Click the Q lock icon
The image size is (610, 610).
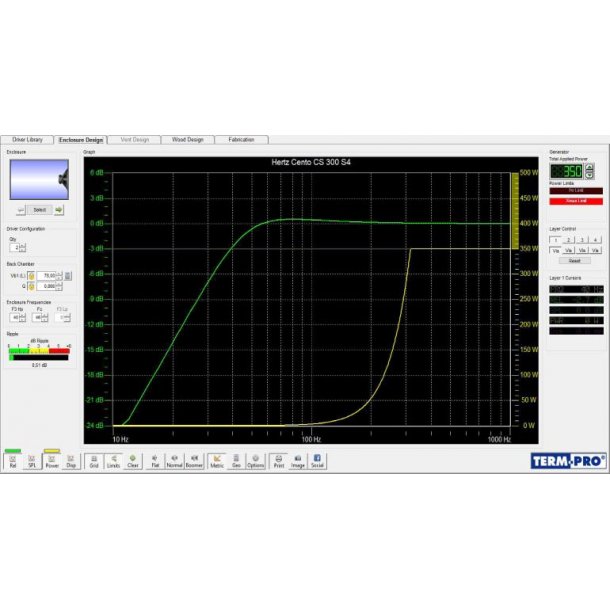click(32, 286)
